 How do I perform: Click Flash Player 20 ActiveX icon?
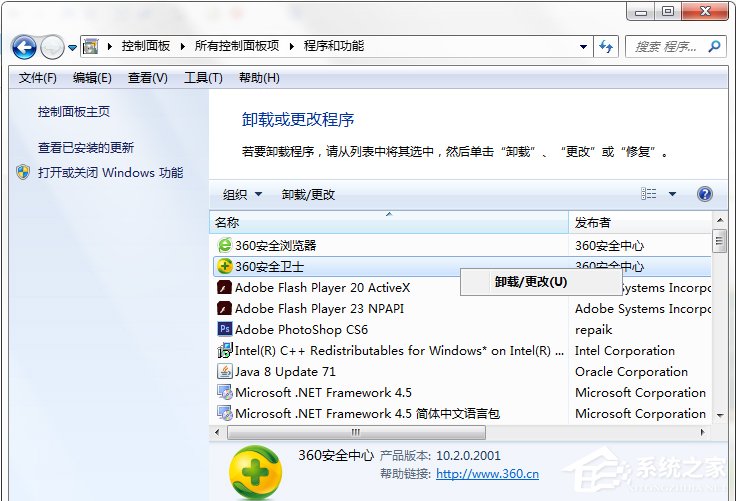tap(224, 287)
